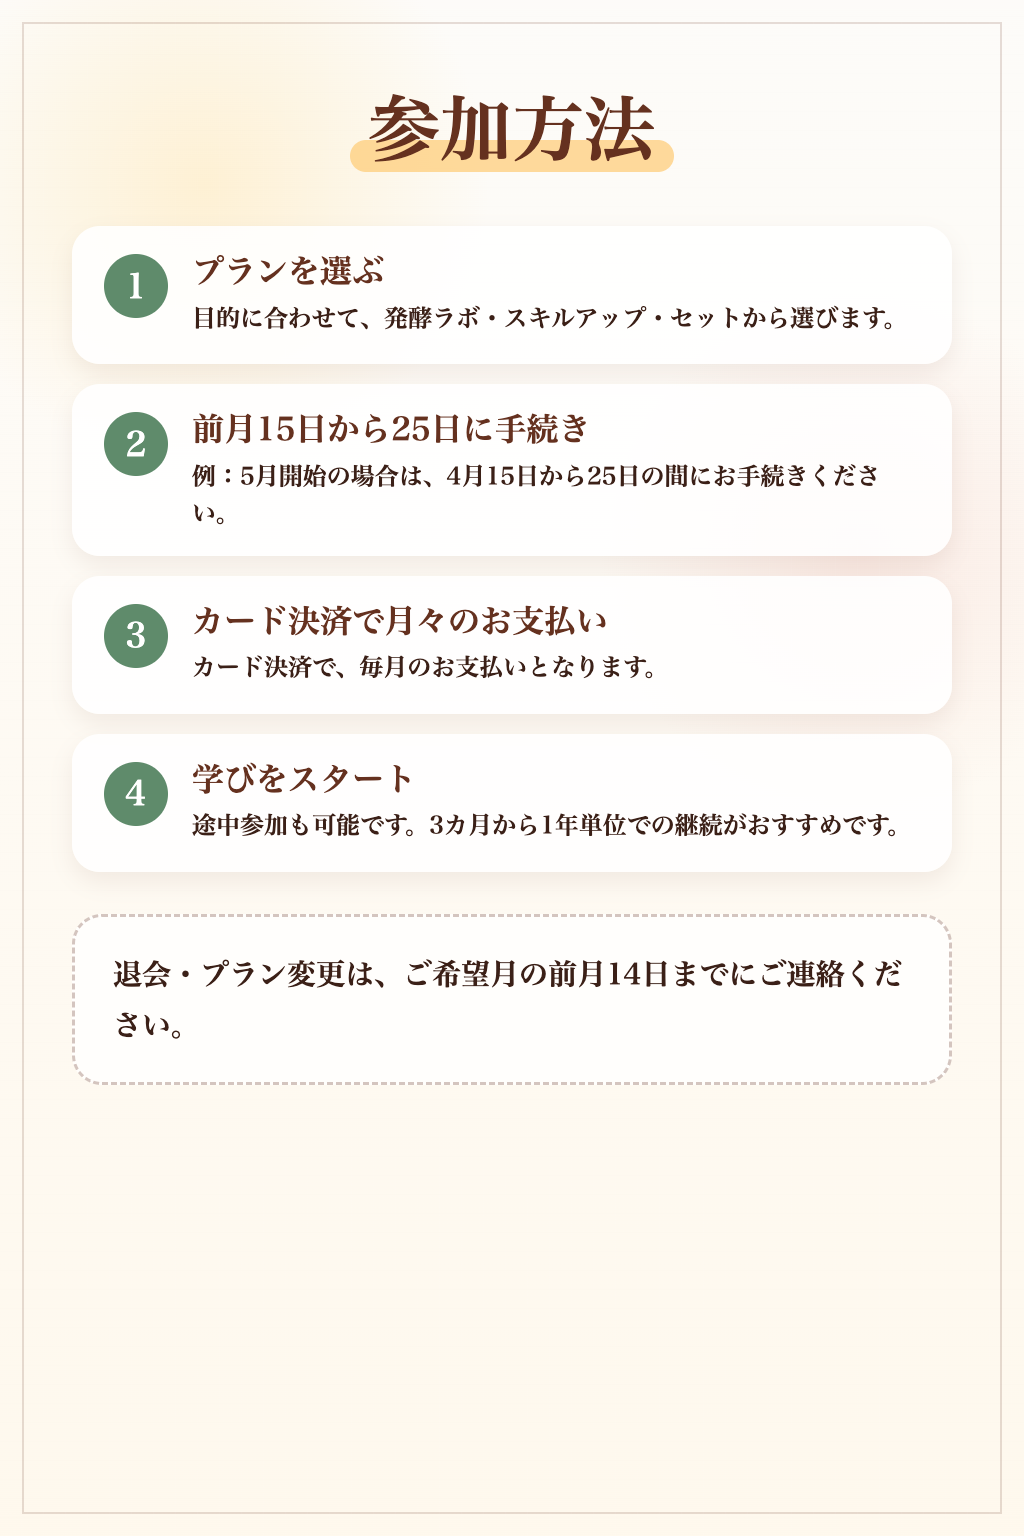
Task: Select the プランを選ぶ step title
Action: click(288, 270)
